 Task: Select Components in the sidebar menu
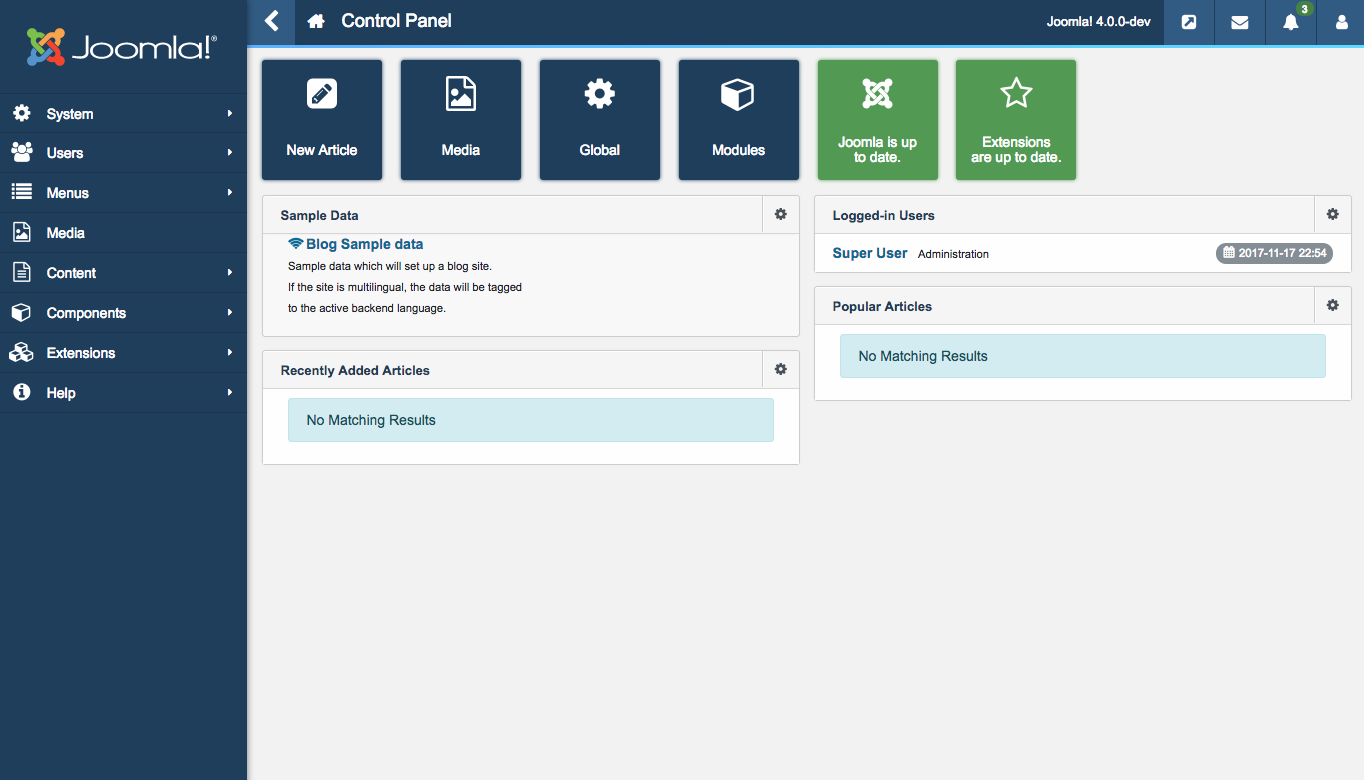[x=123, y=313]
